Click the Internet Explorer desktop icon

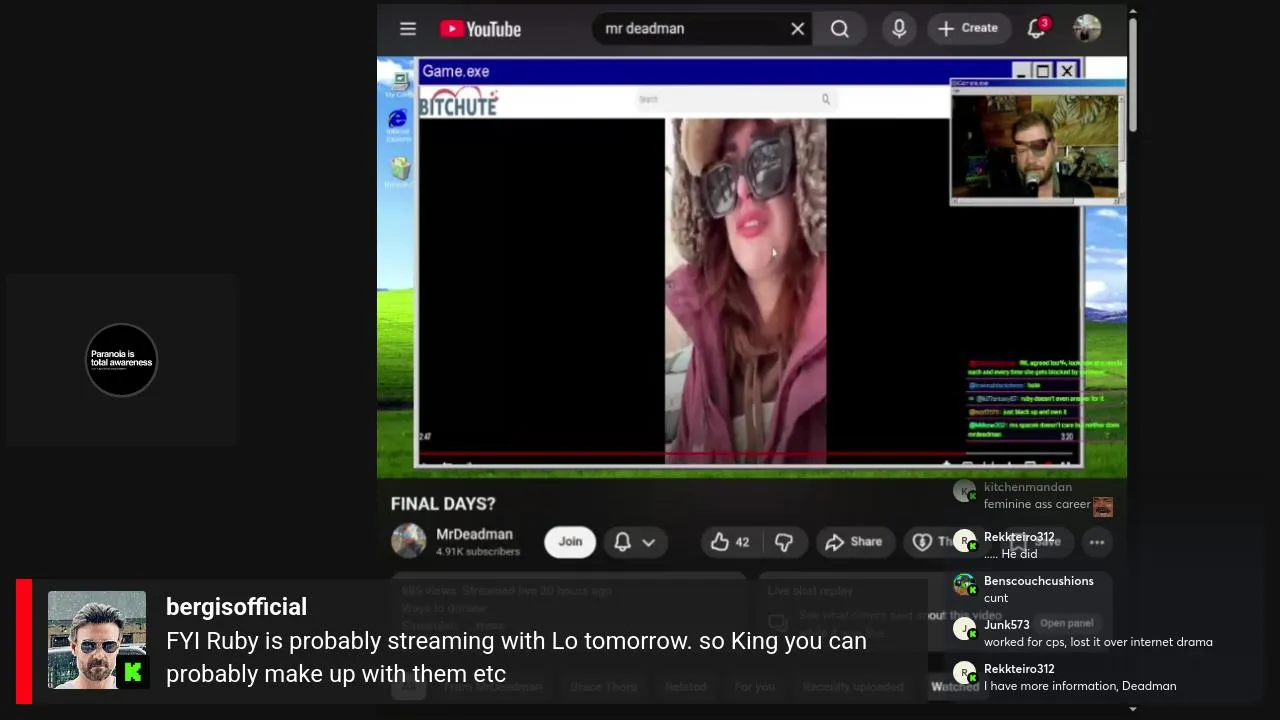399,125
